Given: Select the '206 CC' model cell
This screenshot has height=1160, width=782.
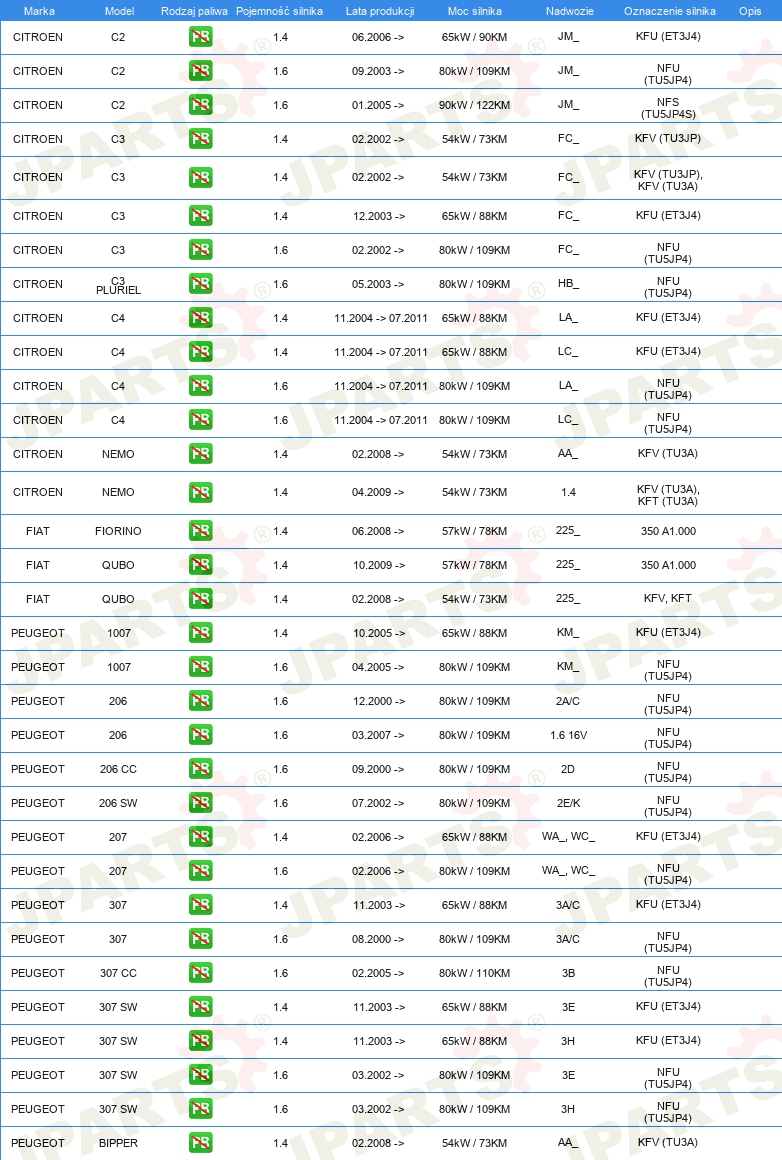Looking at the screenshot, I should (x=118, y=769).
